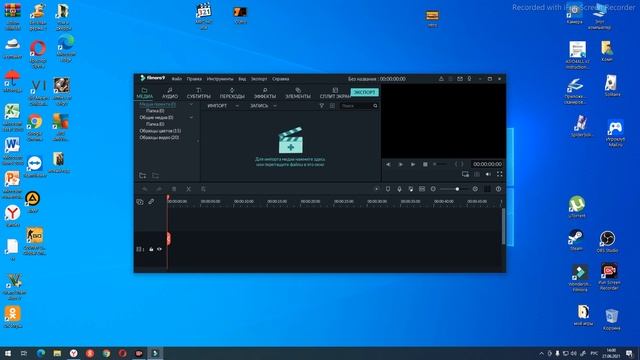Open the Инструменты menu
640x360 pixels.
pos(220,79)
